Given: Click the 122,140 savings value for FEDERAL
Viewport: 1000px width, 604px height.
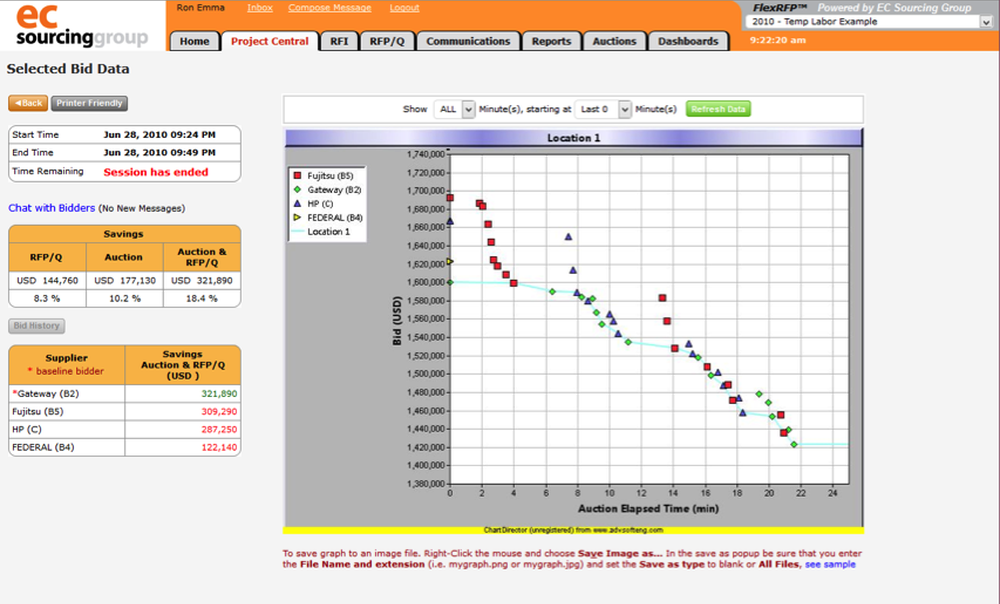Looking at the screenshot, I should coord(219,448).
